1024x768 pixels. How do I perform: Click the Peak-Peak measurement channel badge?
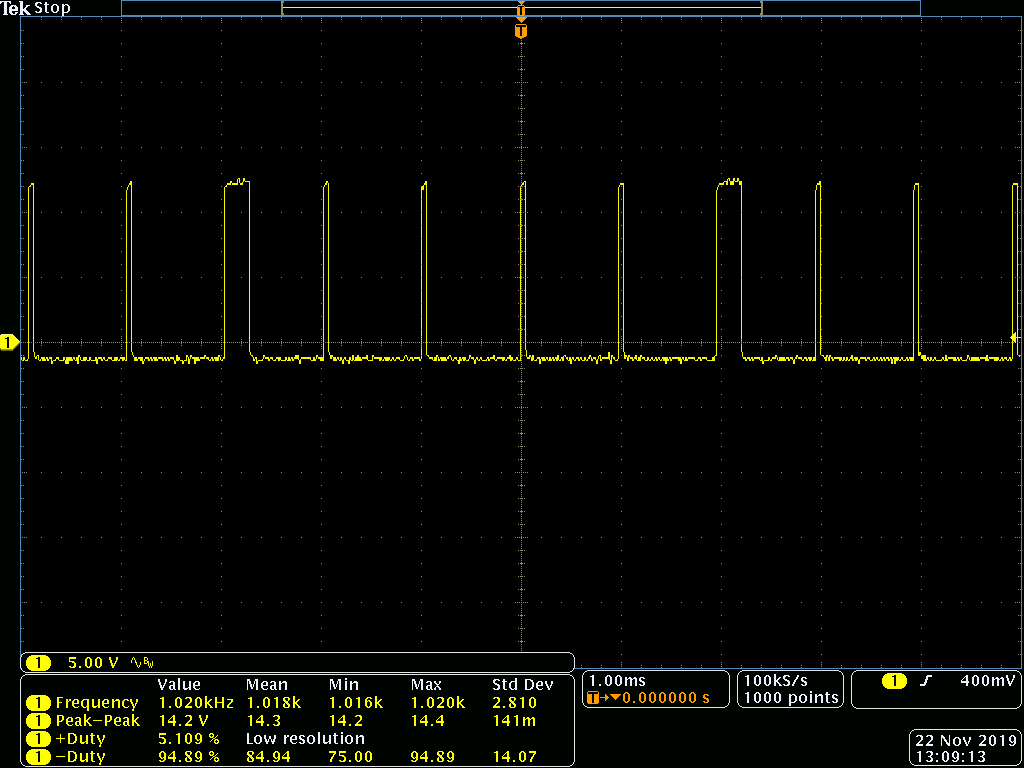coord(39,721)
